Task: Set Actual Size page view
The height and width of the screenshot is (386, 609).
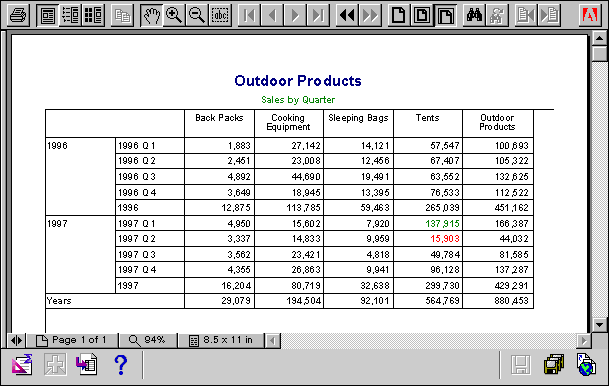Action: pyautogui.click(x=399, y=16)
